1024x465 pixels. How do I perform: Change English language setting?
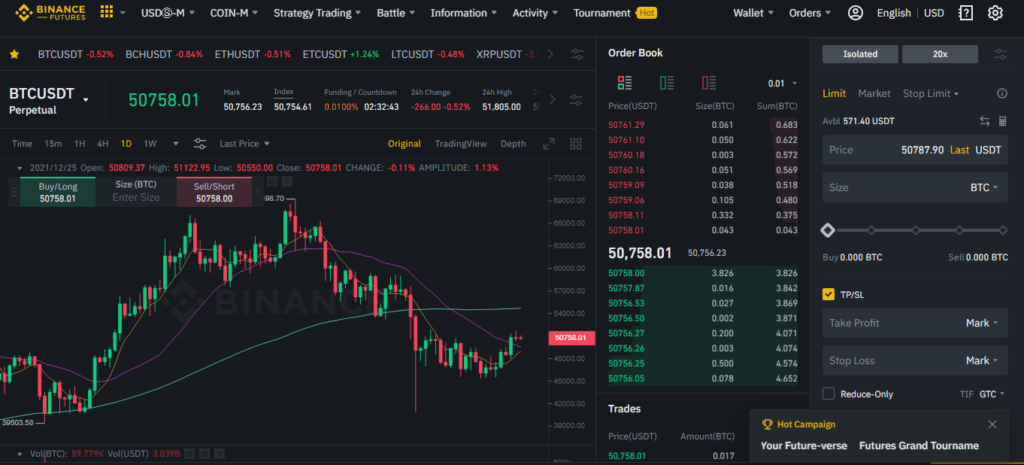(893, 12)
